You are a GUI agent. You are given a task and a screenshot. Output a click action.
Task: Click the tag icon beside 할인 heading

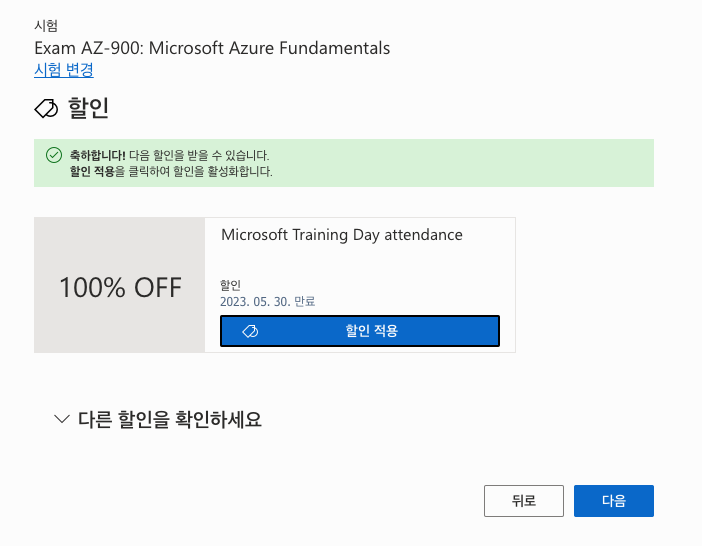pos(46,108)
